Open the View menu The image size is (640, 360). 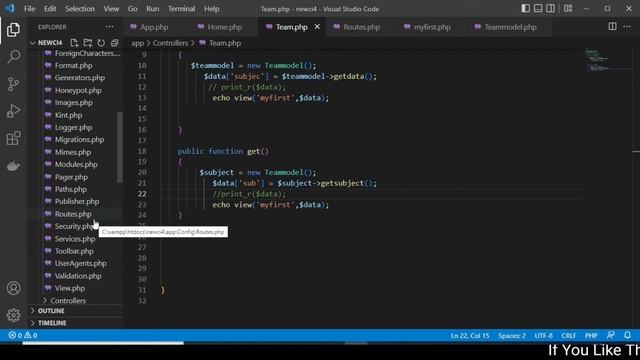(x=111, y=9)
